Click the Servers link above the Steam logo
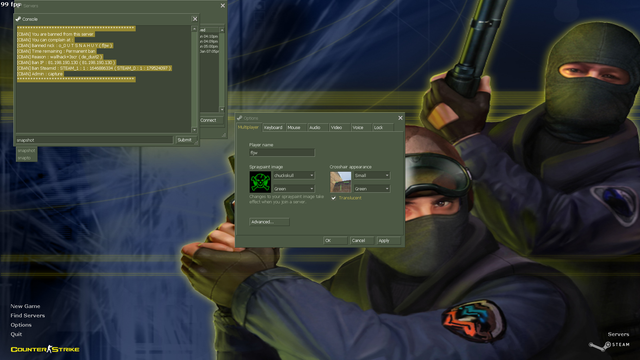Image resolution: width=640 pixels, height=360 pixels. point(618,334)
